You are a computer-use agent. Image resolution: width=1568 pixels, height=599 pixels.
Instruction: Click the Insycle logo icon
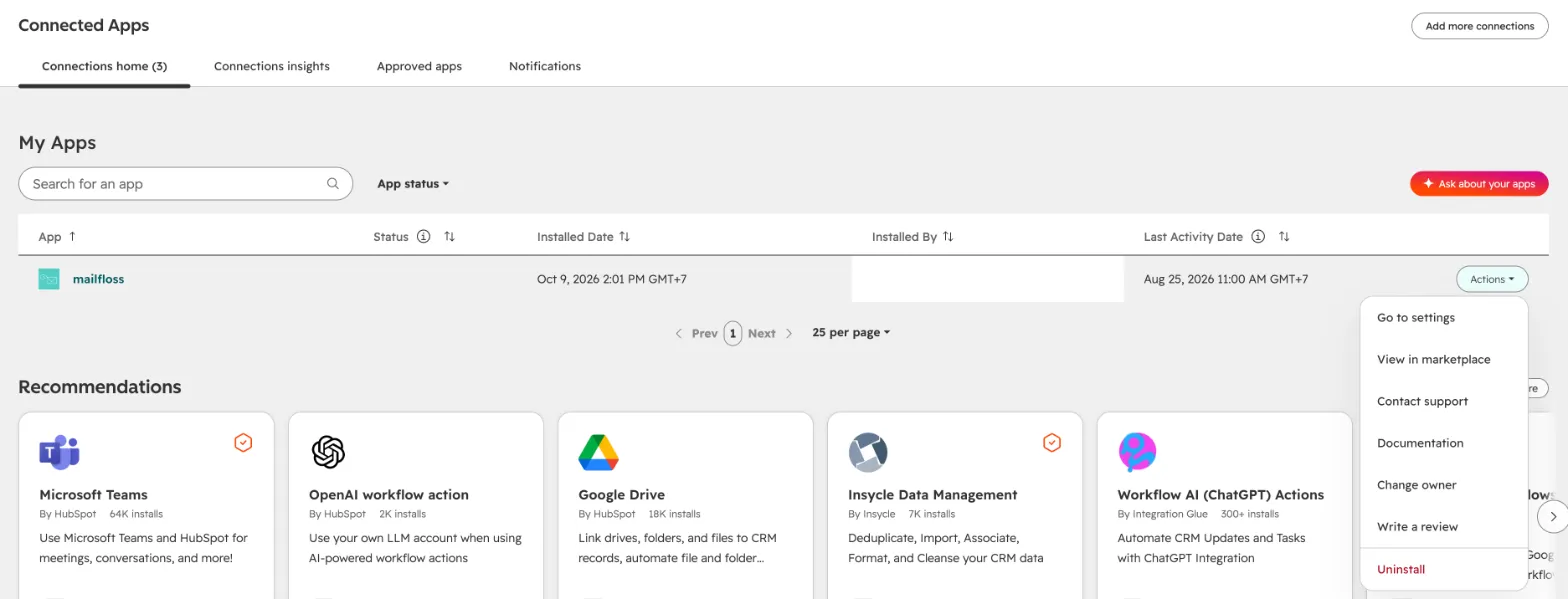(x=868, y=452)
